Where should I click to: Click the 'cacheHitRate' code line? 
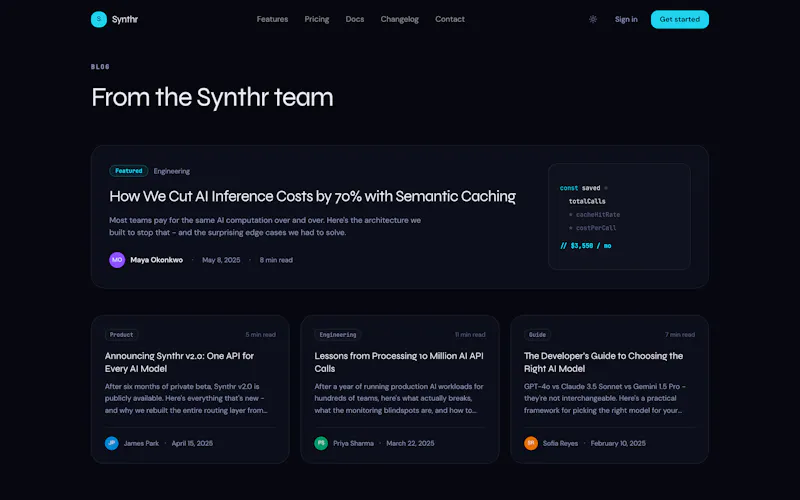pyautogui.click(x=594, y=215)
